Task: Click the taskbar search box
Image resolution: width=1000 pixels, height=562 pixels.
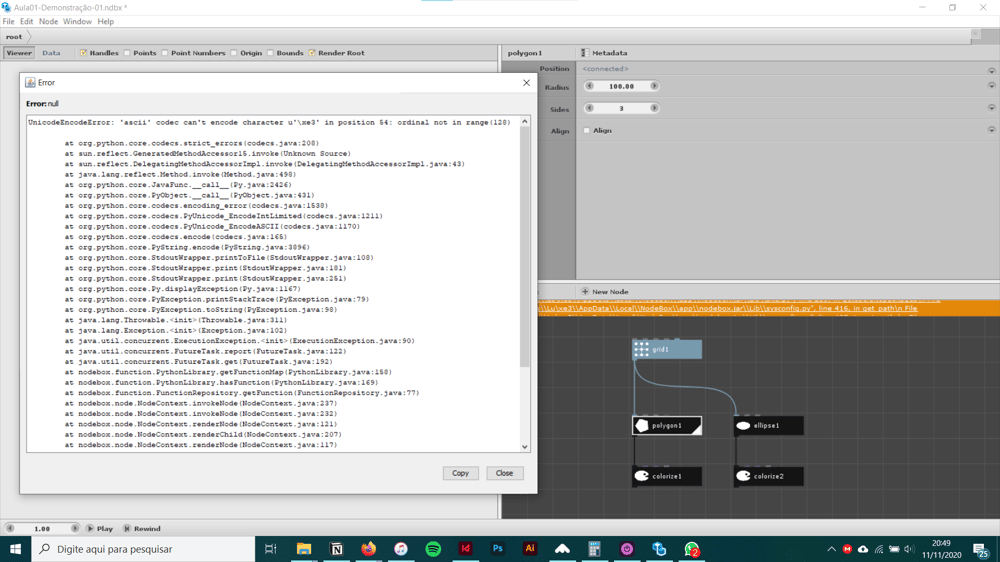Action: tap(143, 549)
